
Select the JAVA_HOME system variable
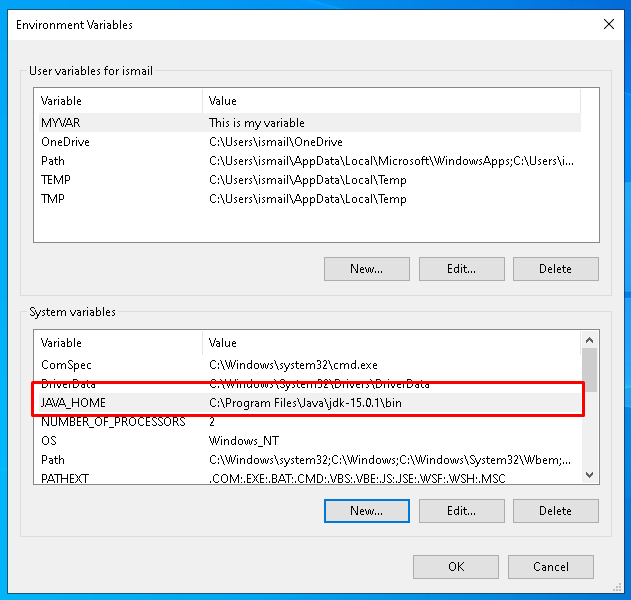tap(309, 403)
